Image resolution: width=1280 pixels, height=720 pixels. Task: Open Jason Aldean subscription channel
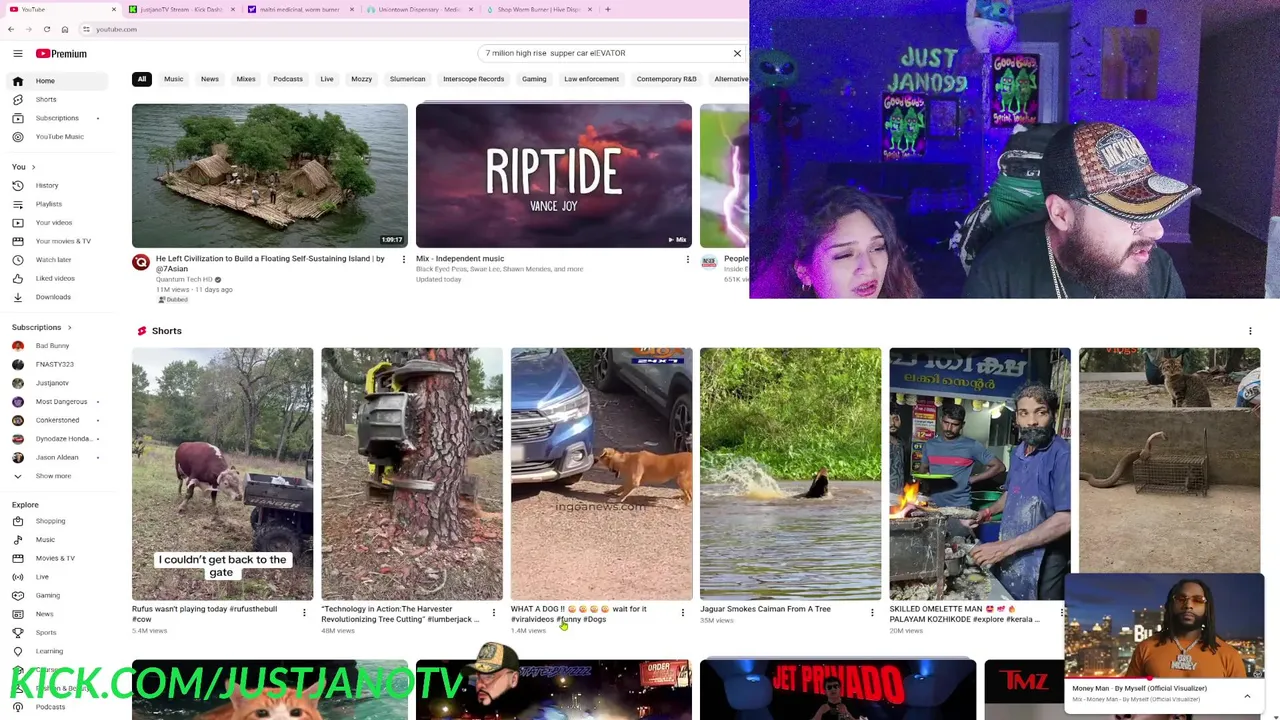(x=57, y=457)
